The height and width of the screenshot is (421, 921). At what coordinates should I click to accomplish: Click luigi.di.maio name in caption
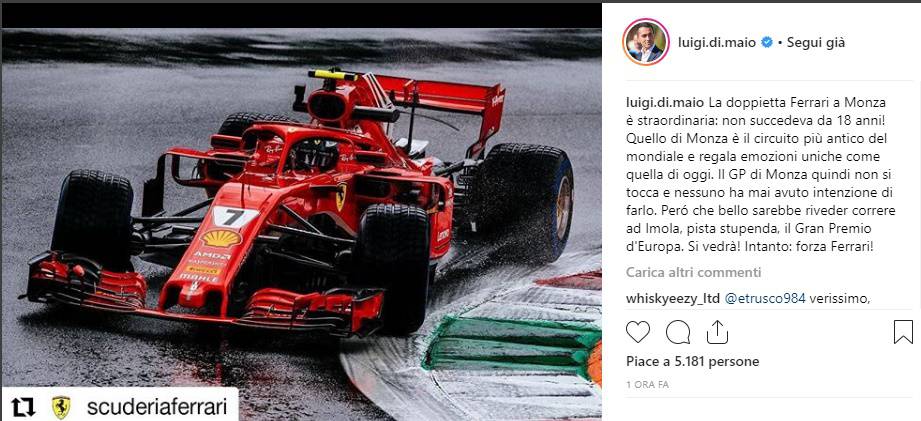pos(664,102)
